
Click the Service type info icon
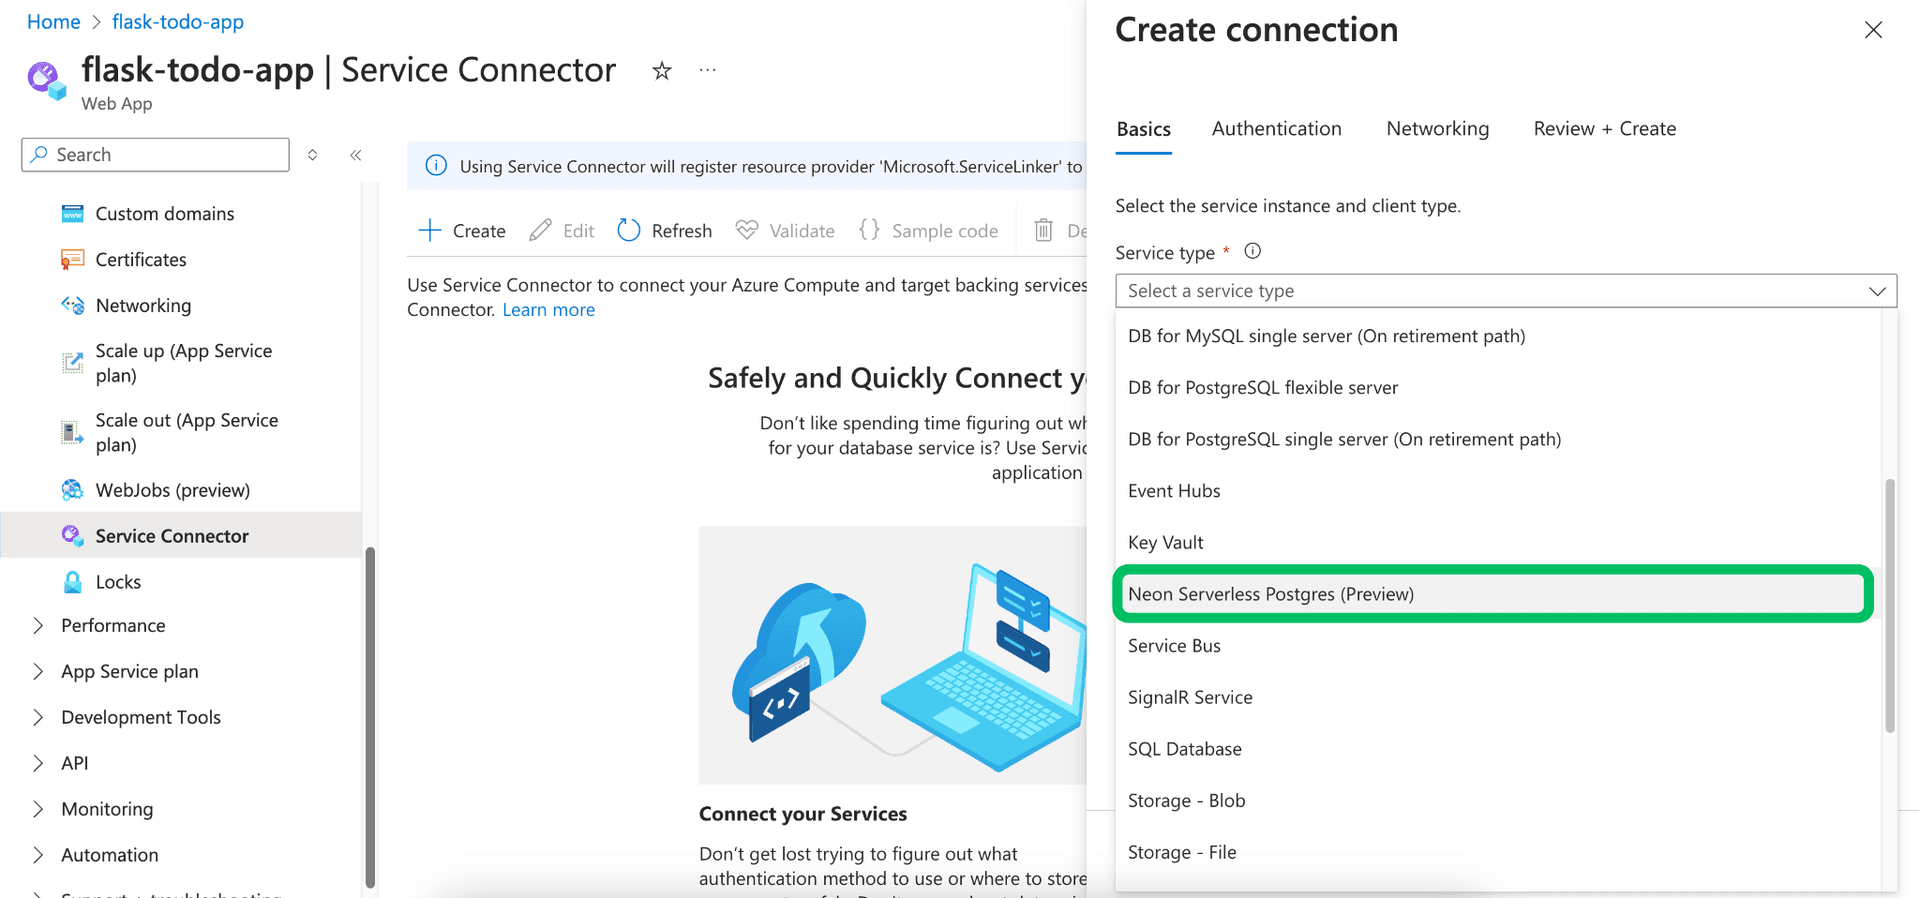pos(1252,252)
